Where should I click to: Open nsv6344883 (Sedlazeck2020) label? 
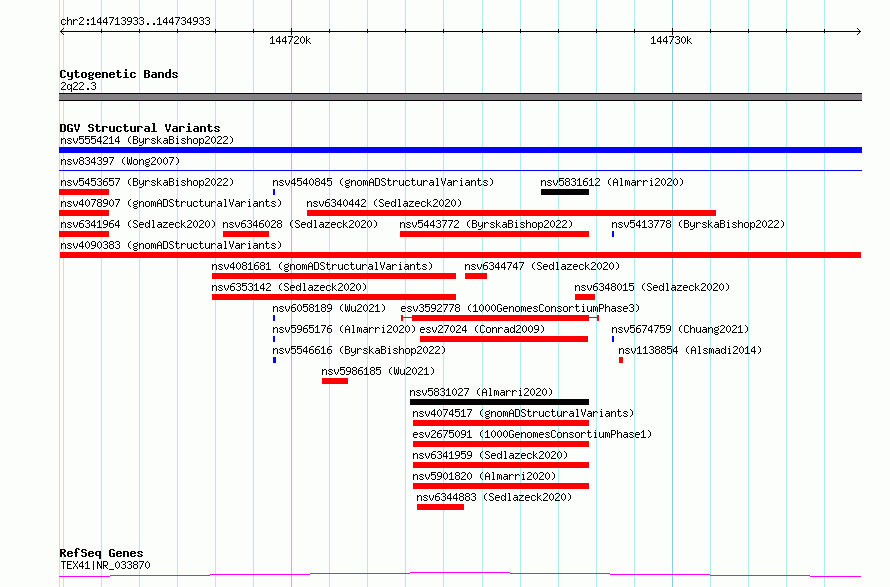[x=494, y=497]
